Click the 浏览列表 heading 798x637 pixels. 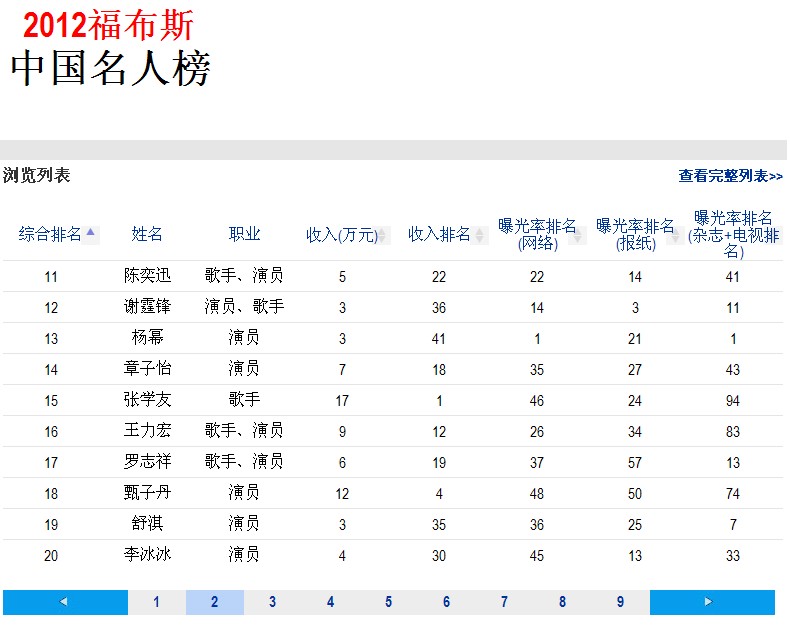36,176
